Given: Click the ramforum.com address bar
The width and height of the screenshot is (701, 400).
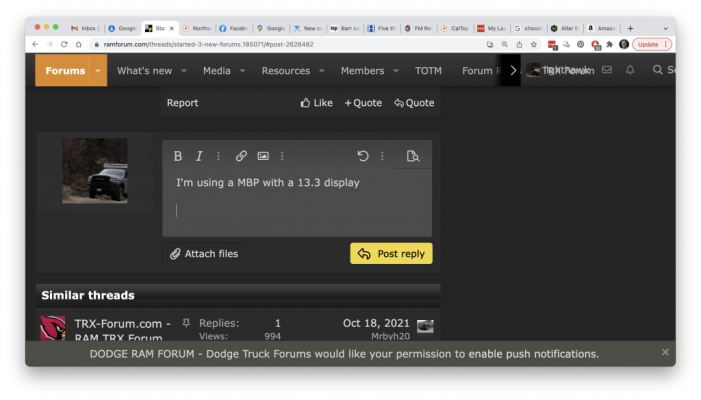Looking at the screenshot, I should [x=286, y=44].
